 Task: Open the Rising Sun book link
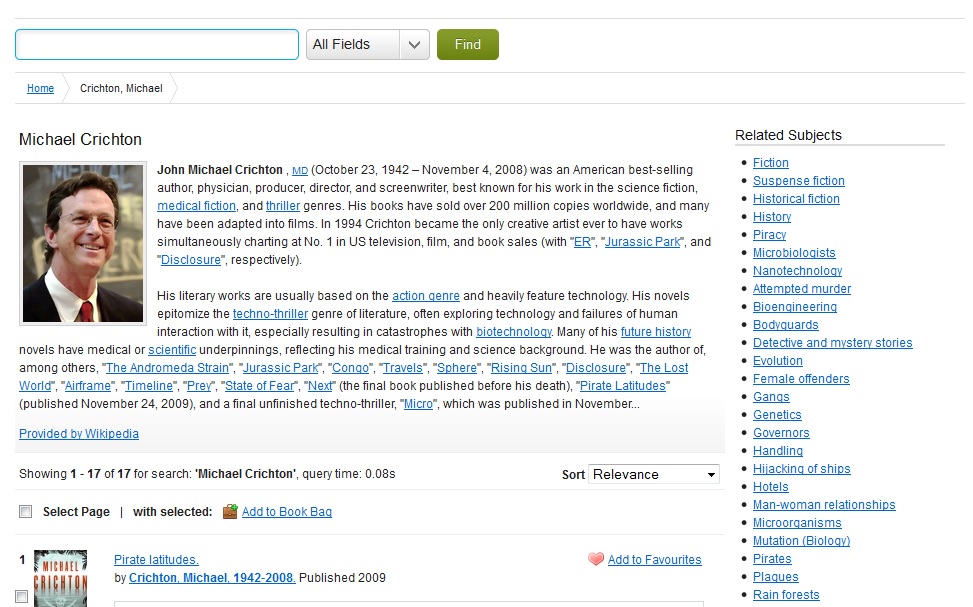point(521,367)
